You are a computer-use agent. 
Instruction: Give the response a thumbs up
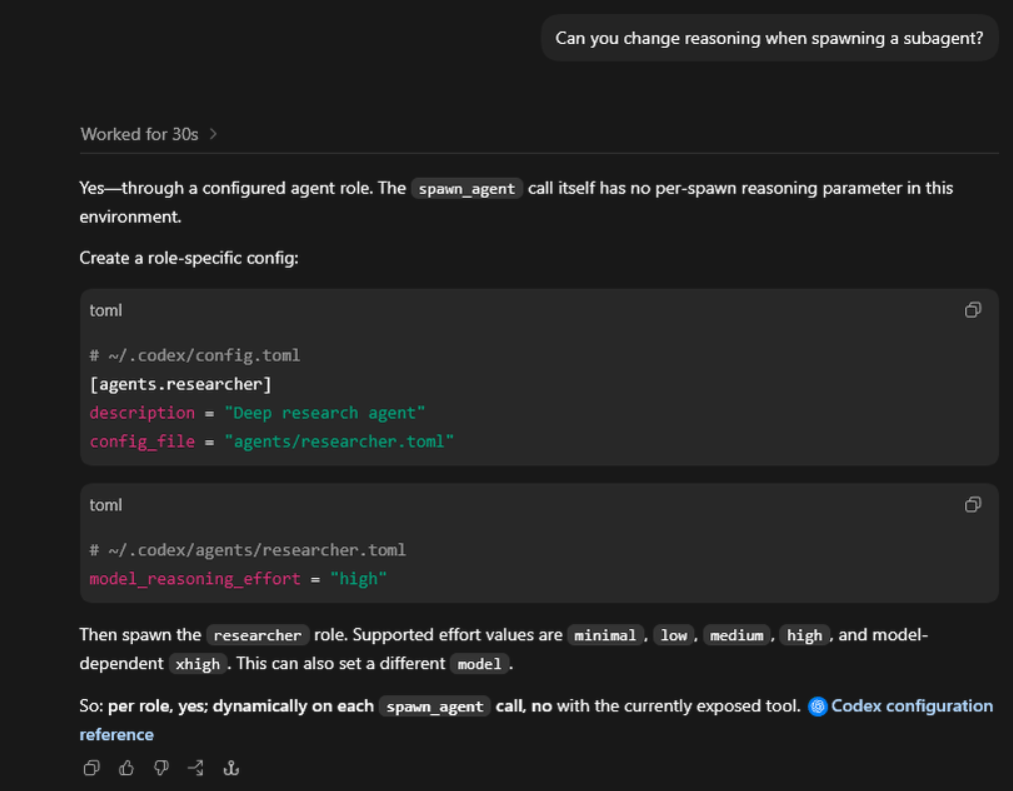(127, 768)
